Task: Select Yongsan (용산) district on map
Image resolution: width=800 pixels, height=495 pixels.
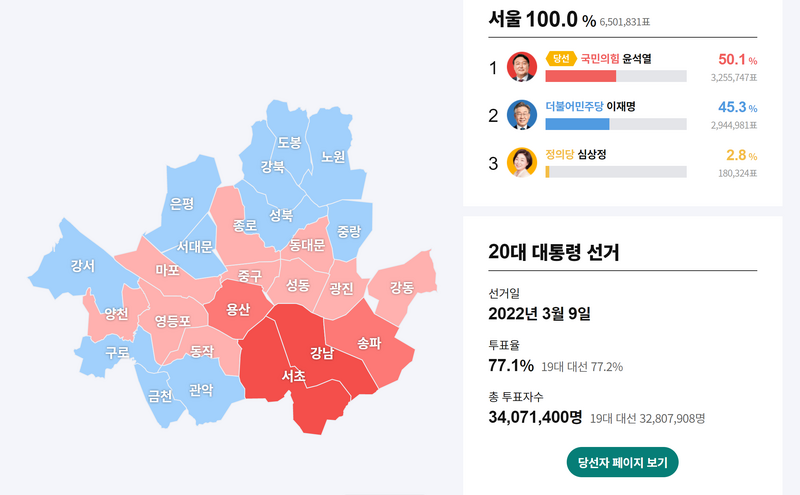Action: coord(238,309)
